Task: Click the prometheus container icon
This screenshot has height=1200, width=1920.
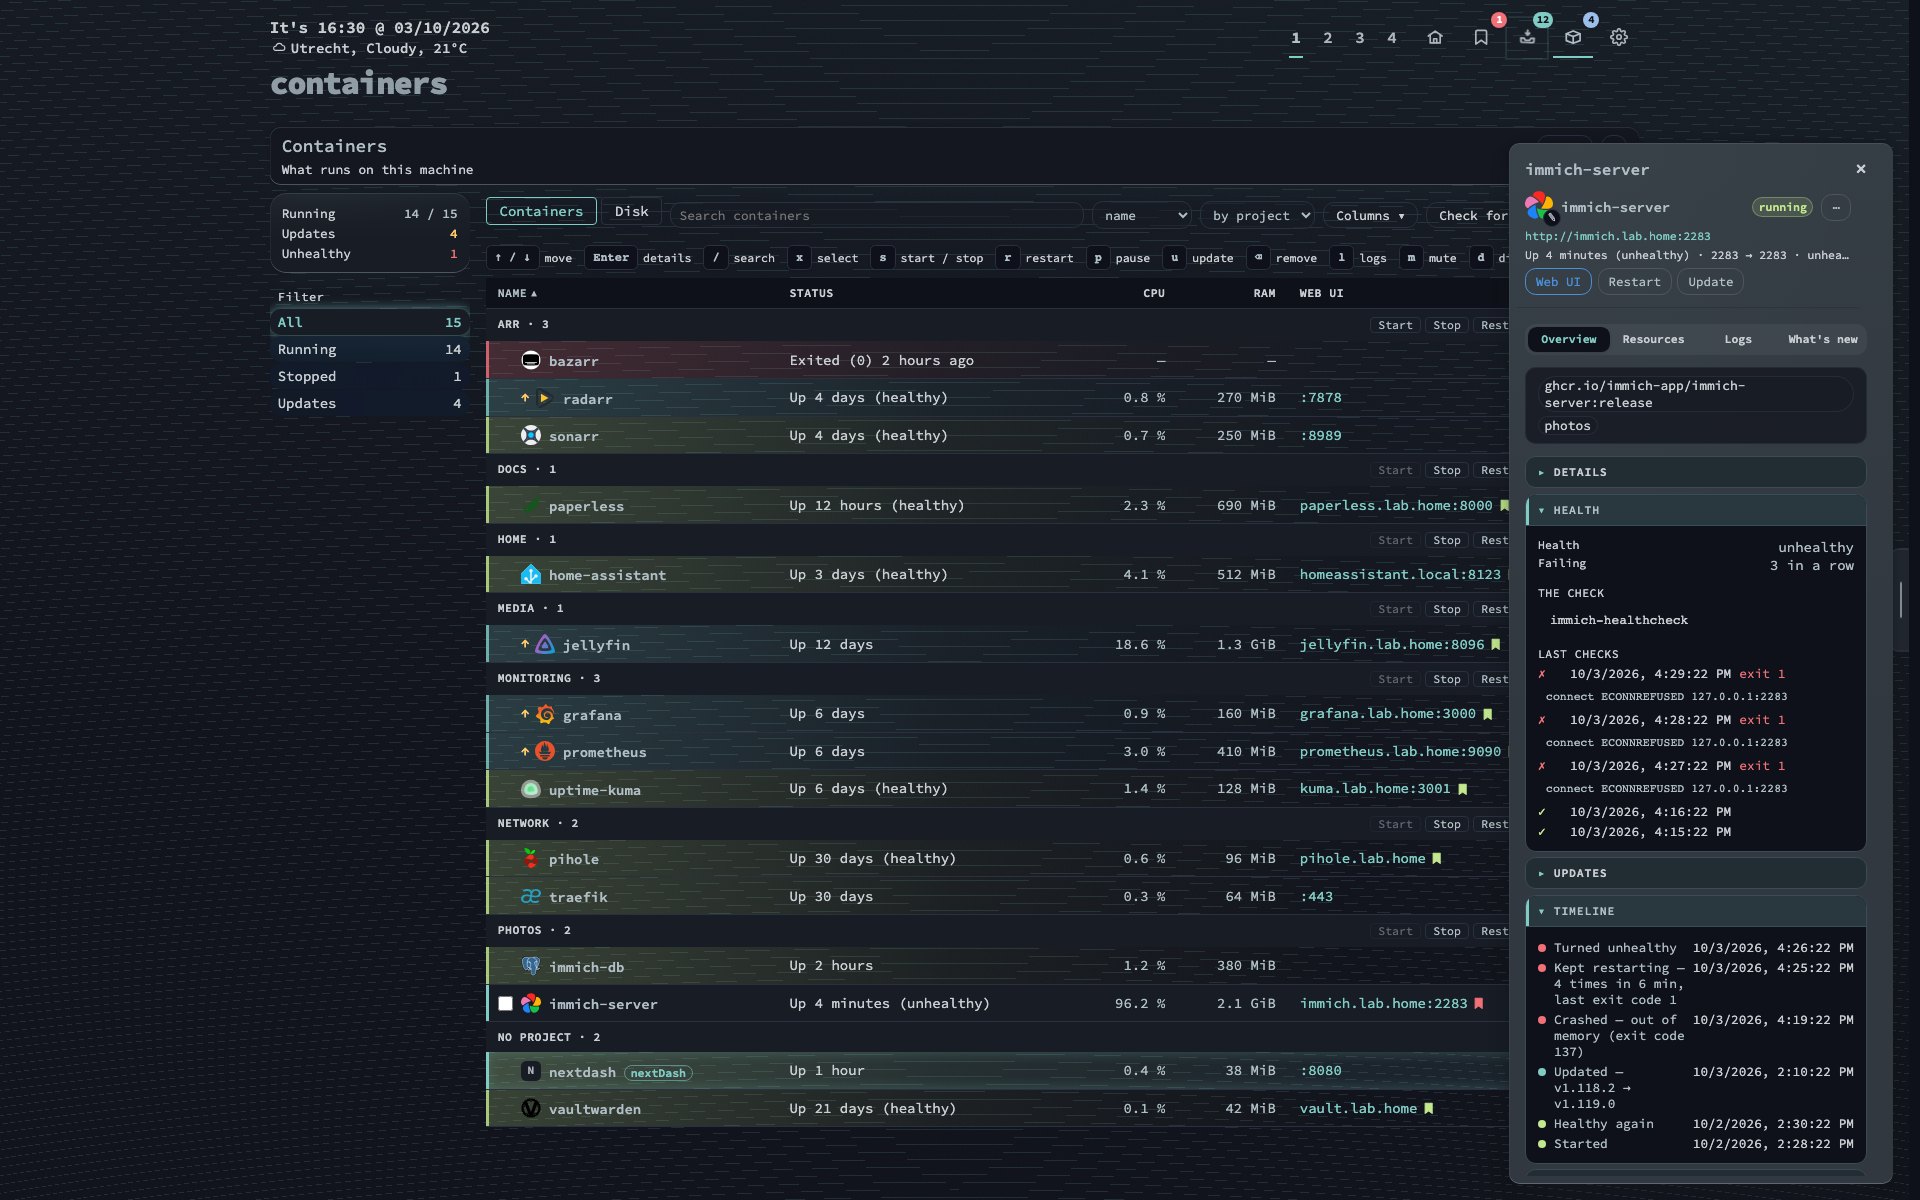Action: (x=545, y=751)
